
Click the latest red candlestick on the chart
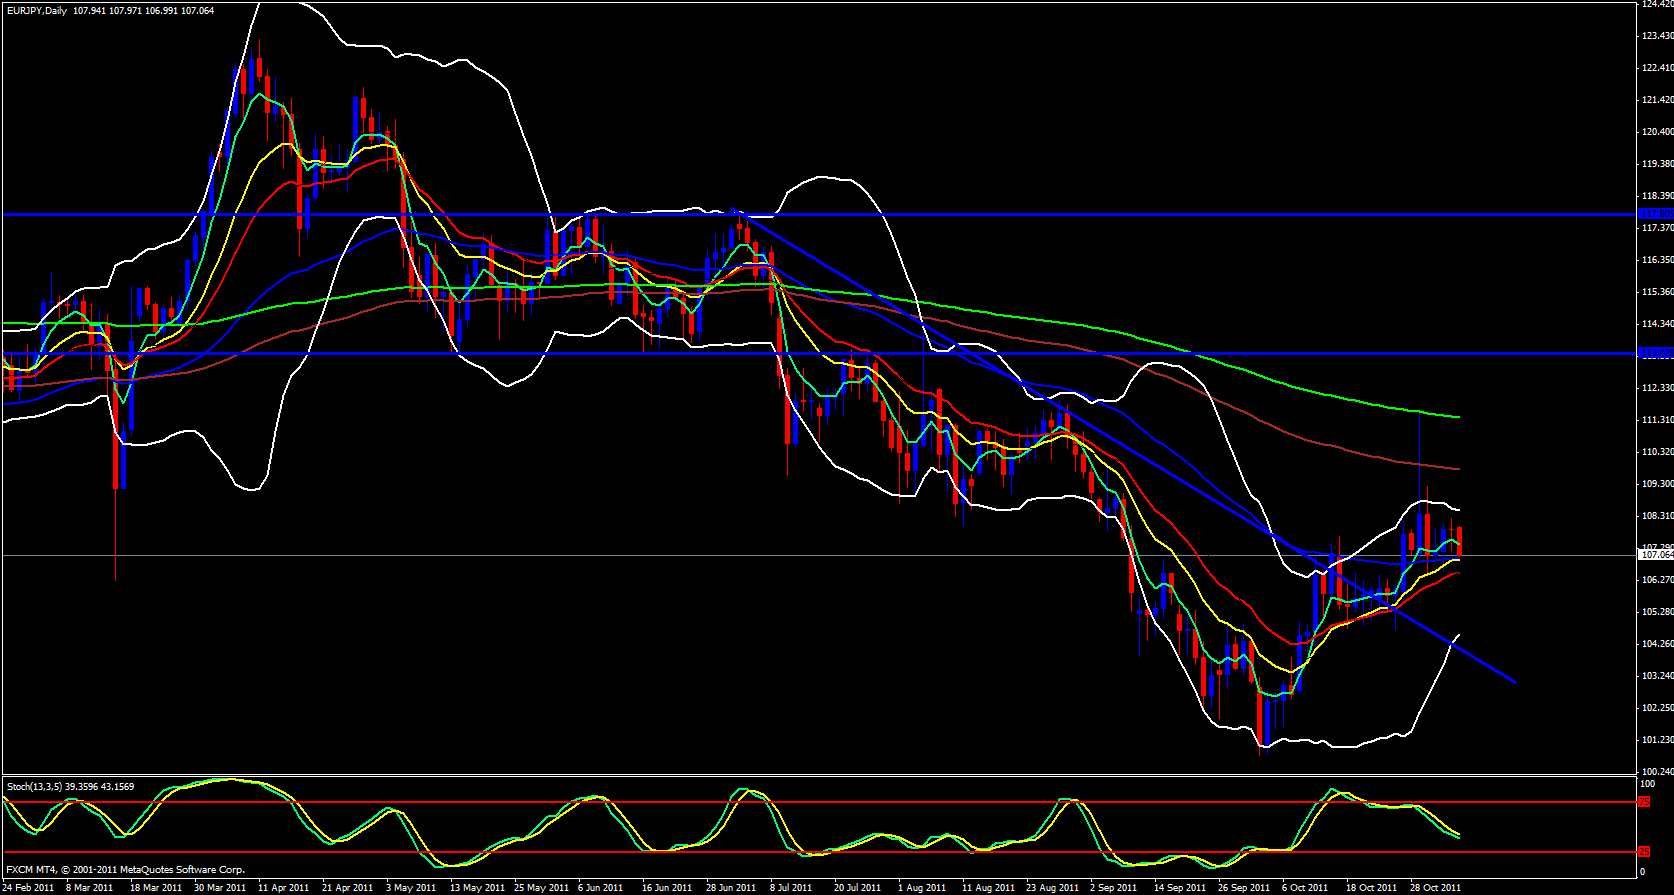tap(1460, 540)
